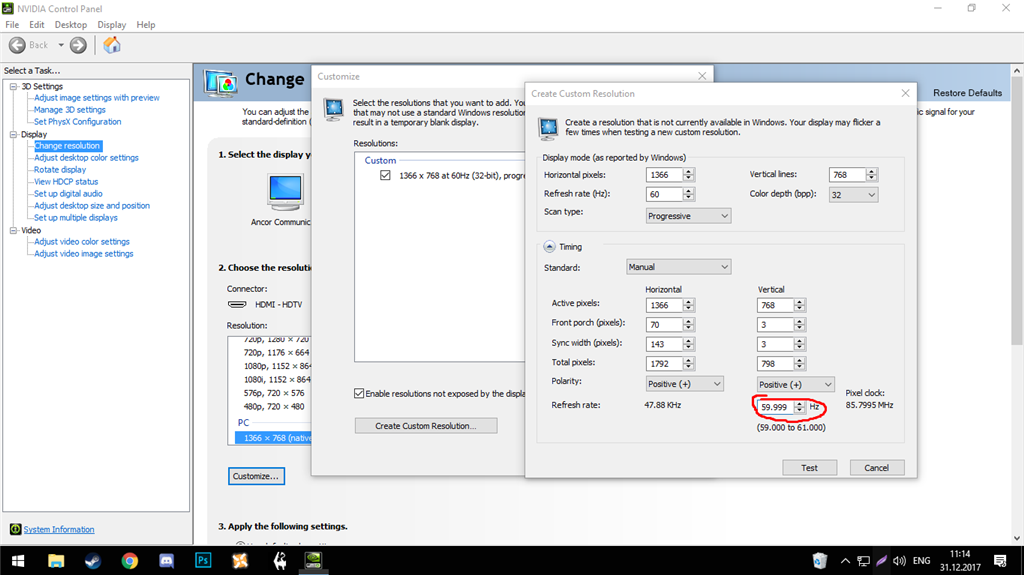Collapse the 3D Settings tree node
Viewport: 1024px width, 575px height.
pos(13,86)
